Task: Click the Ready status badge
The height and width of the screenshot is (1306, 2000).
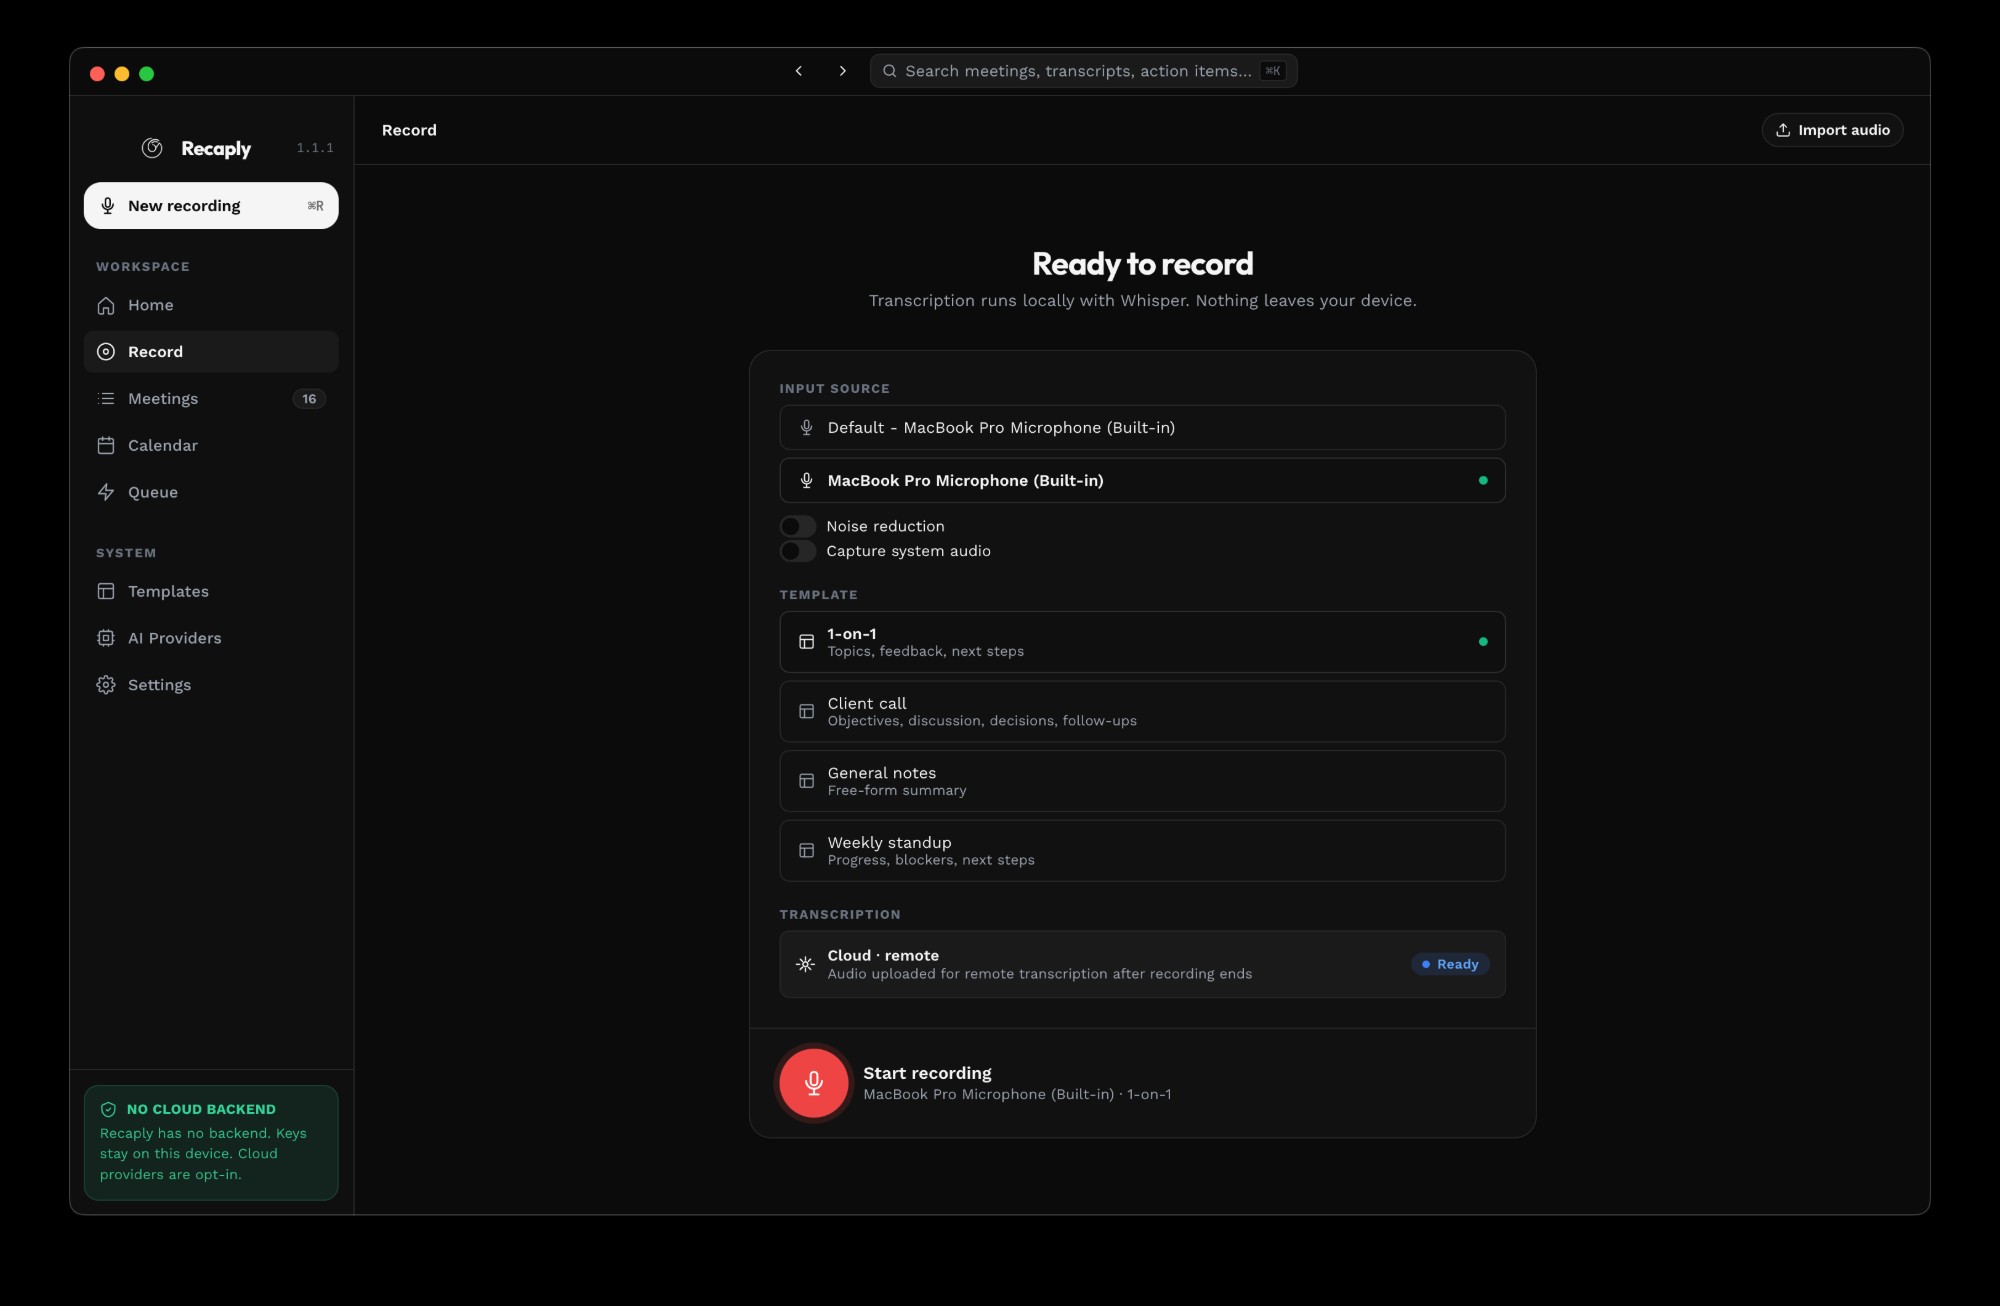Action: point(1450,965)
